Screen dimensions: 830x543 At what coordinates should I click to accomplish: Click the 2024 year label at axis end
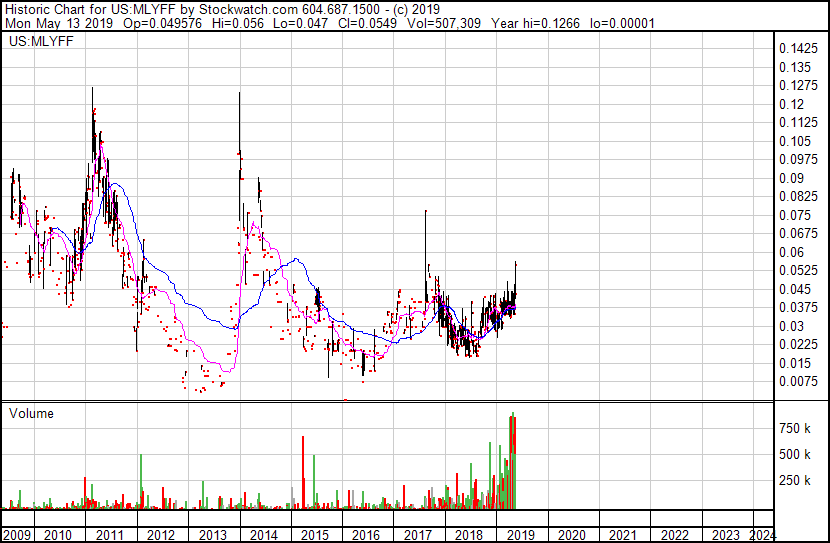point(762,535)
